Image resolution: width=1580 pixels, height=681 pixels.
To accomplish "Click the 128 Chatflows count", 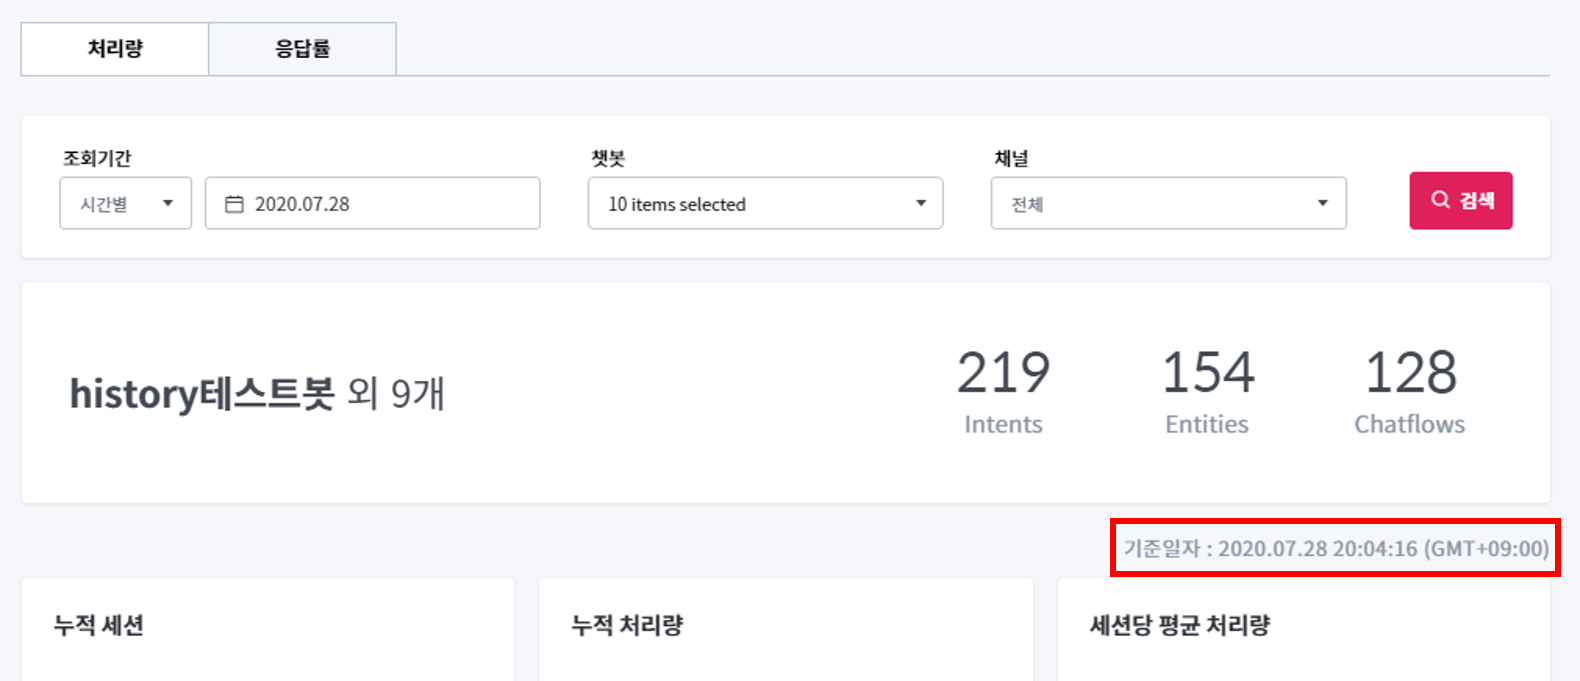I will [x=1410, y=391].
